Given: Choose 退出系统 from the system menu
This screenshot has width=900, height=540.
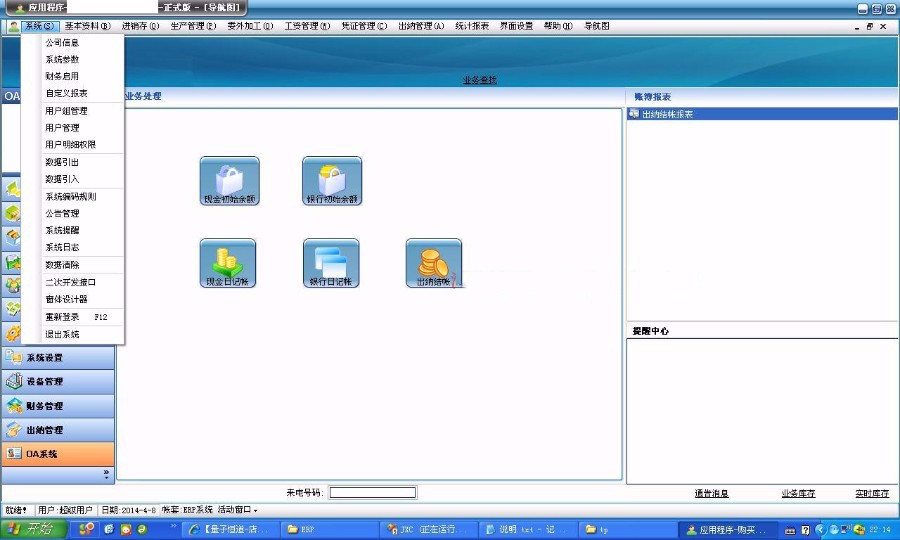Looking at the screenshot, I should coord(73,334).
